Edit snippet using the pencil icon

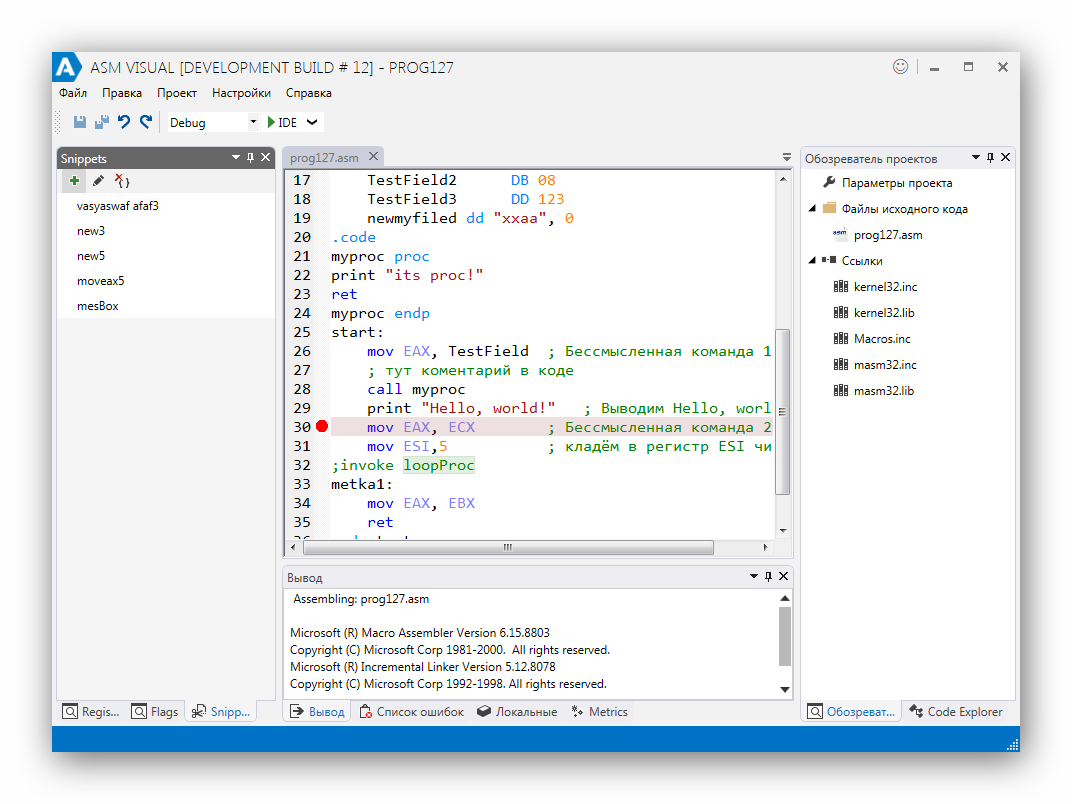(98, 181)
